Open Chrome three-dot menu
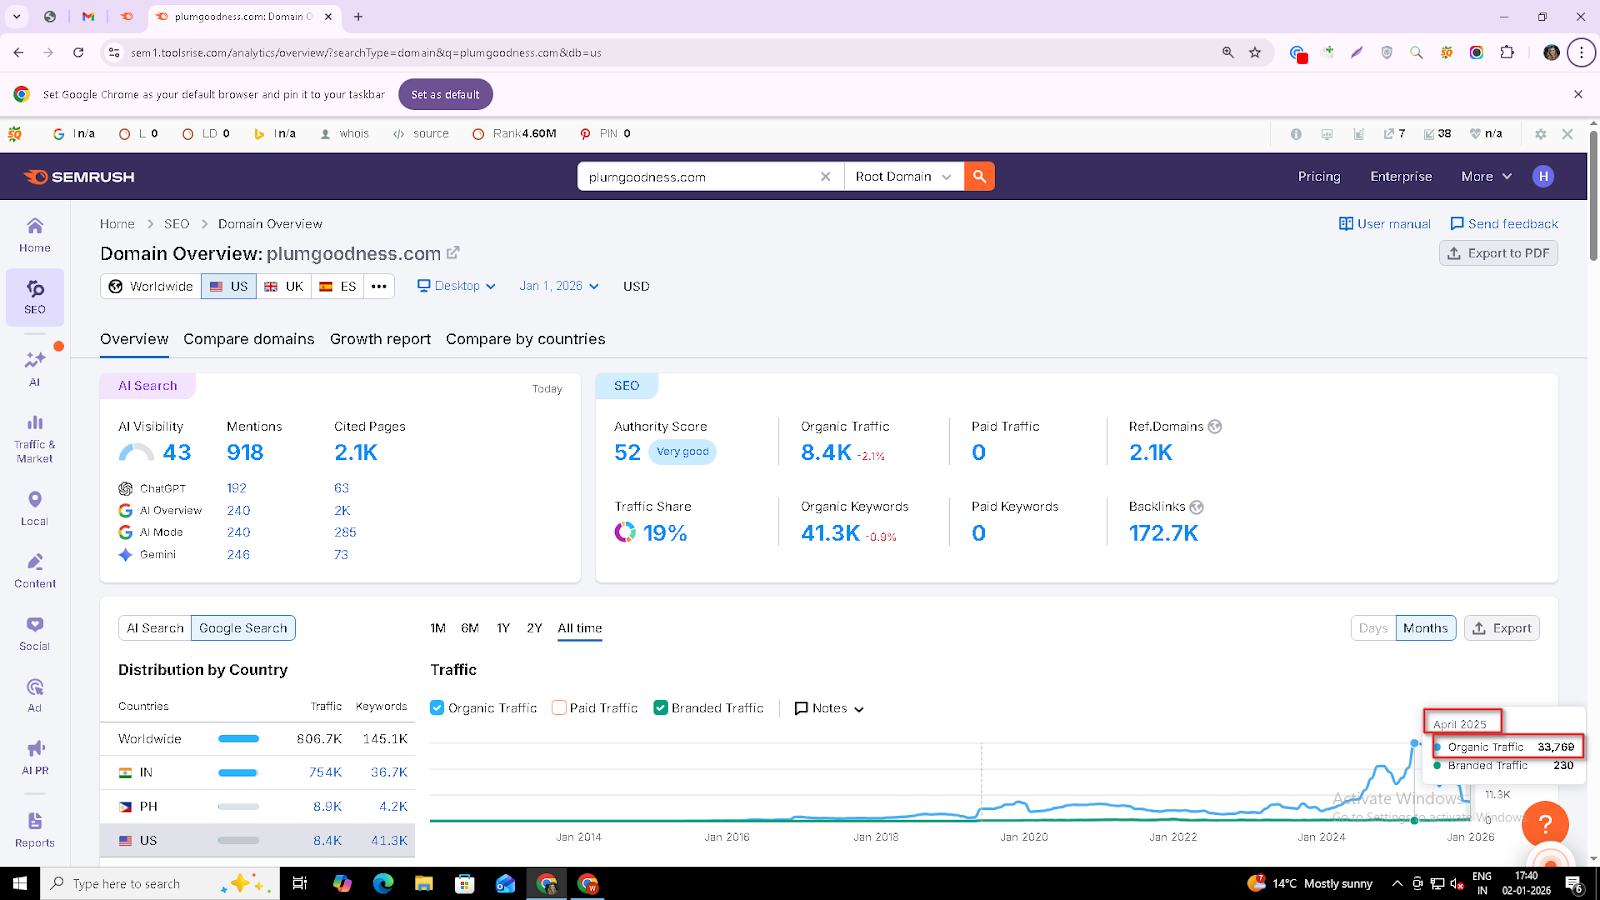The height and width of the screenshot is (900, 1600). tap(1581, 52)
